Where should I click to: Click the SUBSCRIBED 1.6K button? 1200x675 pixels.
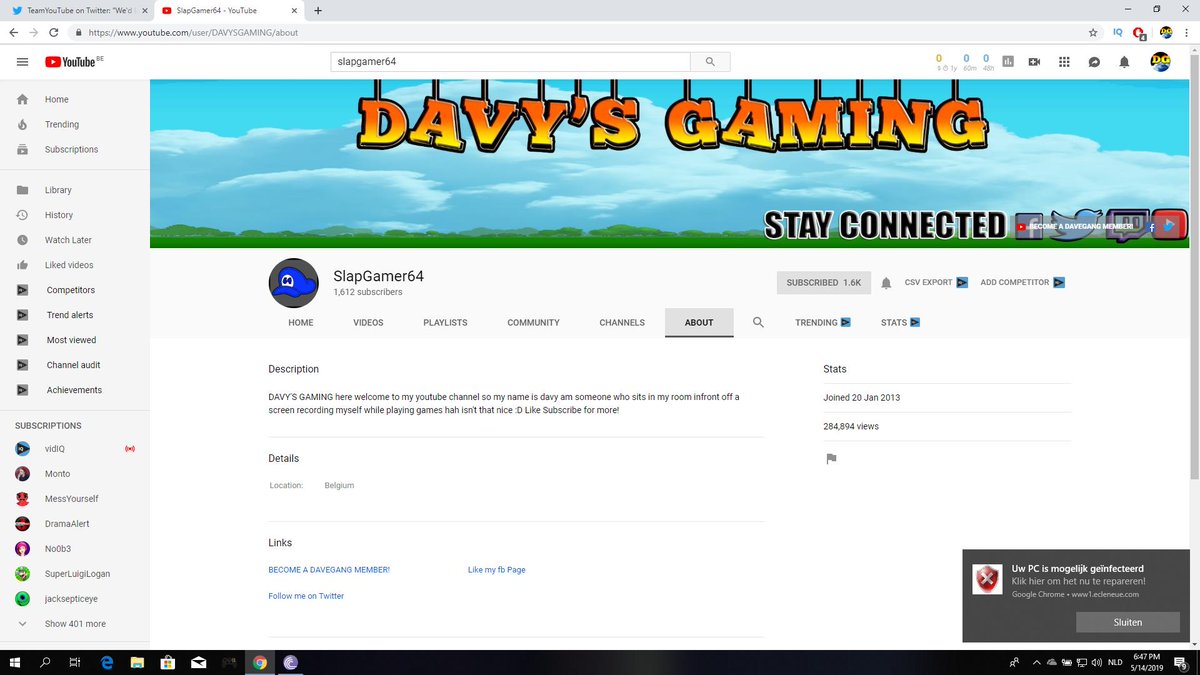pyautogui.click(x=824, y=283)
